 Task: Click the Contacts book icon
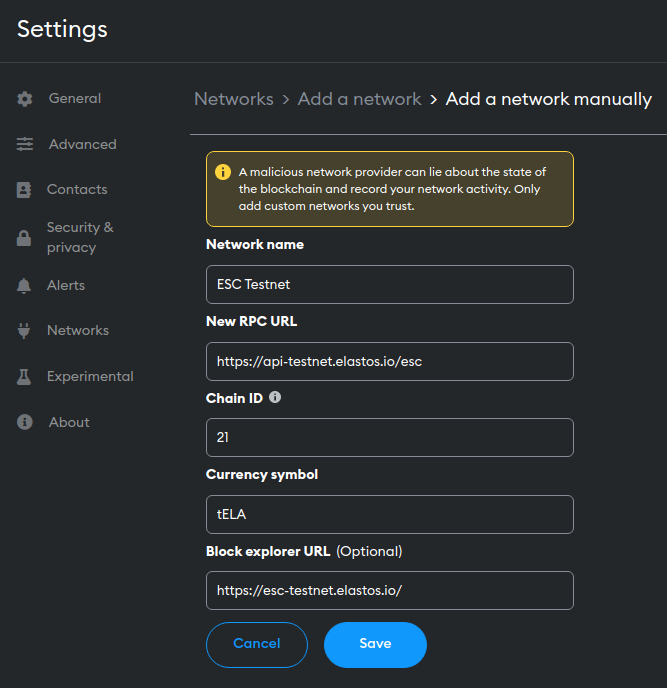[25, 189]
